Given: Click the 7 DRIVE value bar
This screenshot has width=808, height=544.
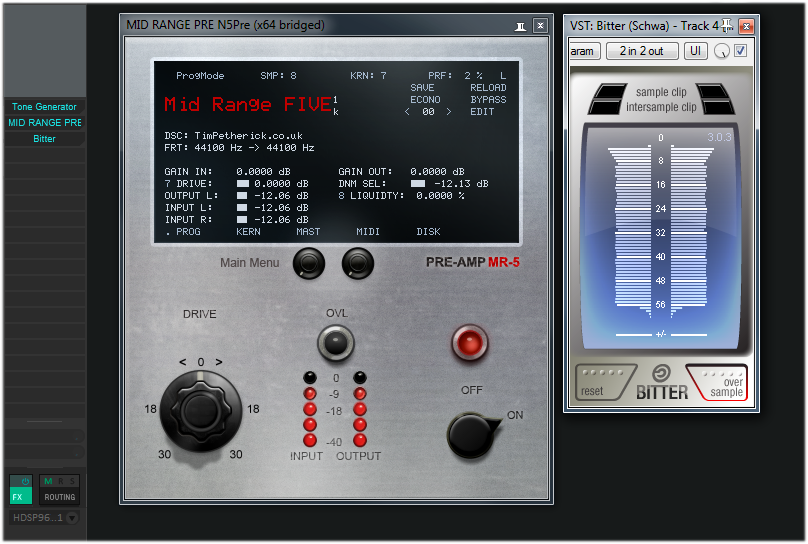Looking at the screenshot, I should tap(242, 183).
